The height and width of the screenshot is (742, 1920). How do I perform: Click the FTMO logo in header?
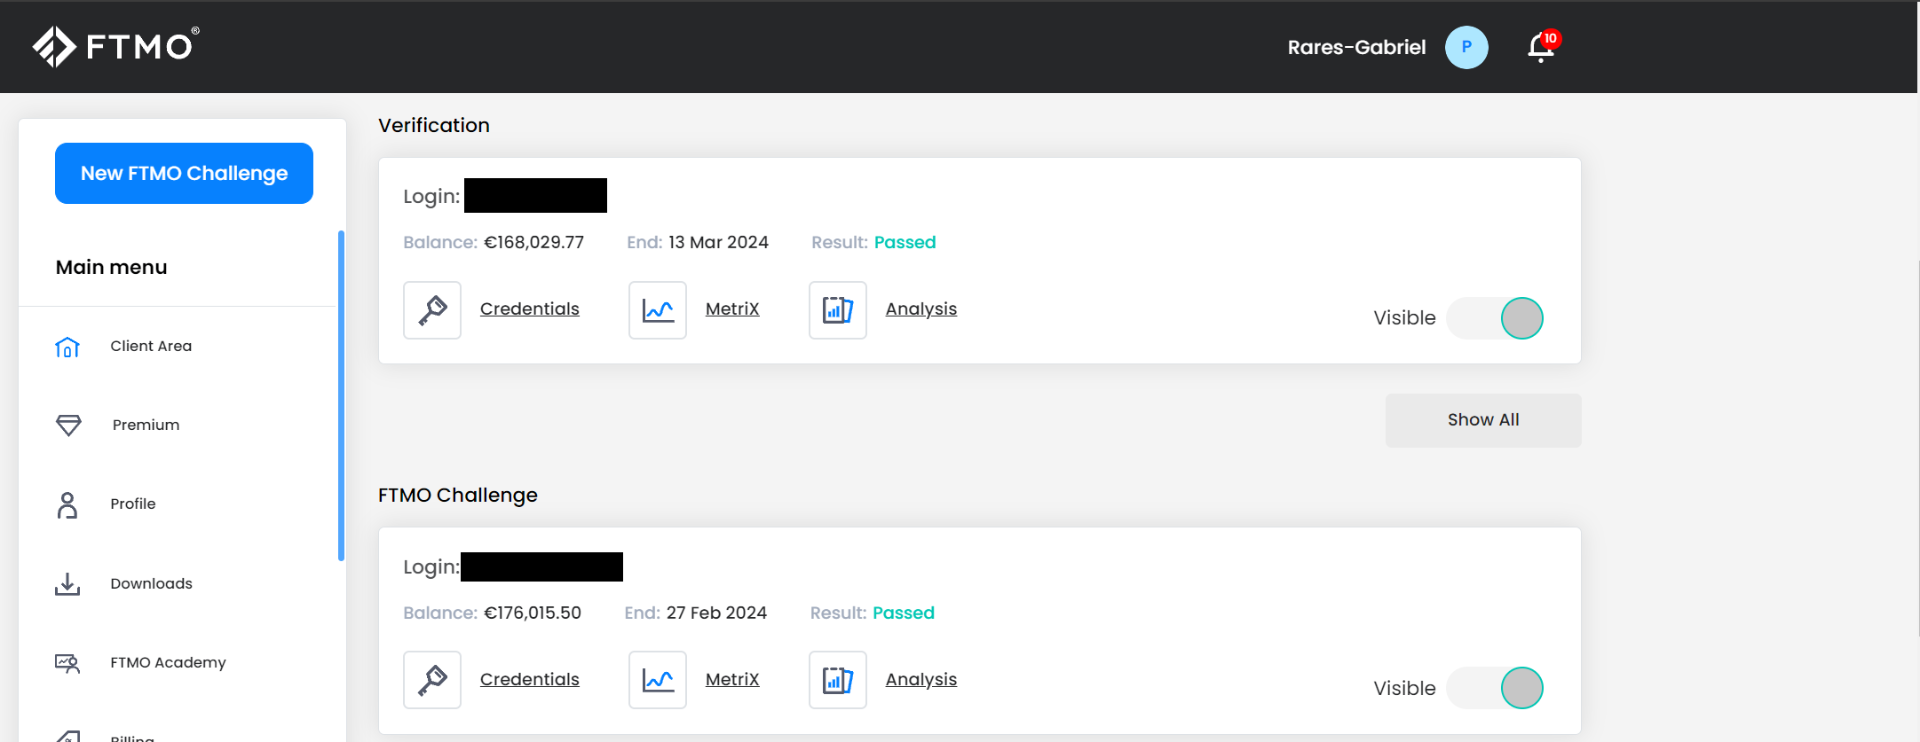116,46
